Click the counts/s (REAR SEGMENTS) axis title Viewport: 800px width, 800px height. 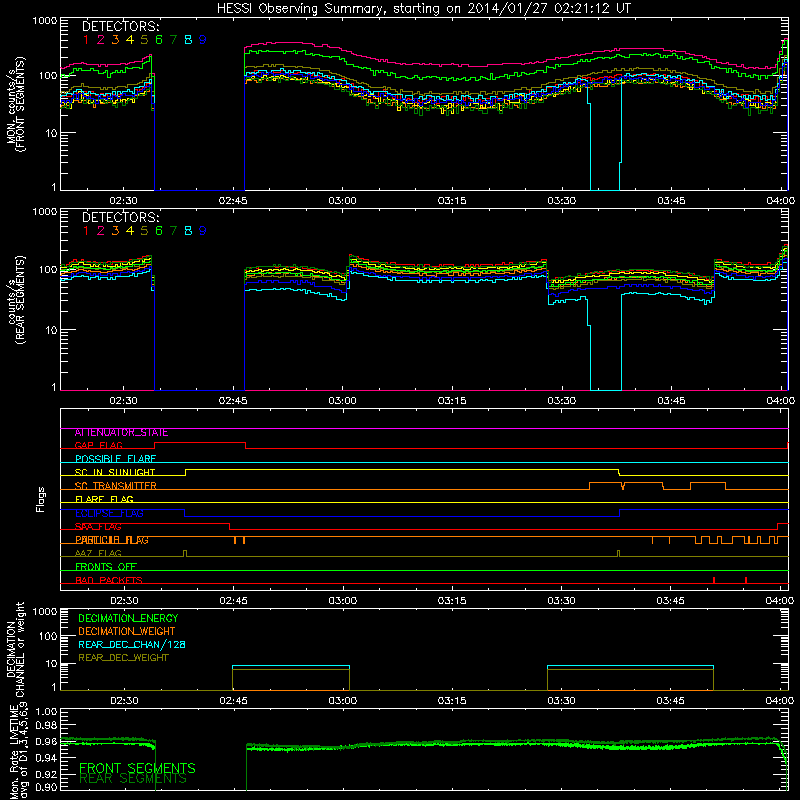pyautogui.click(x=15, y=299)
